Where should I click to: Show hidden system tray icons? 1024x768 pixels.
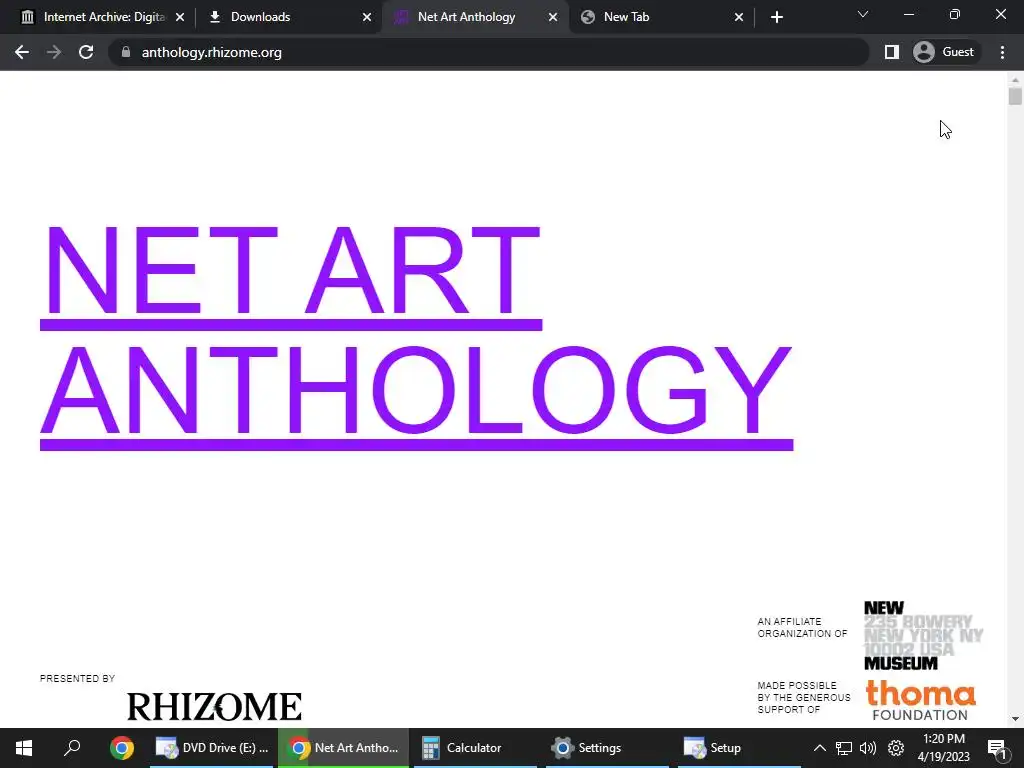tap(819, 748)
